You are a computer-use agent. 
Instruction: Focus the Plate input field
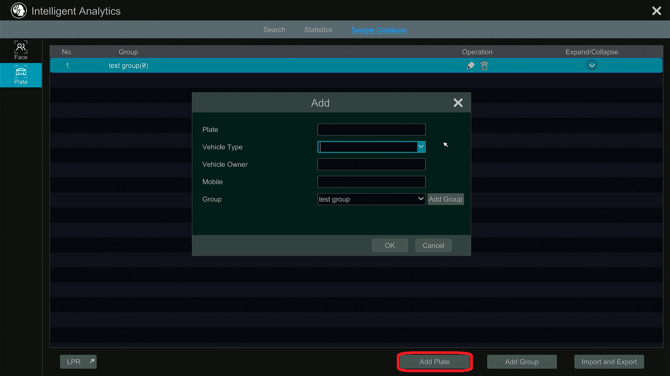(371, 129)
